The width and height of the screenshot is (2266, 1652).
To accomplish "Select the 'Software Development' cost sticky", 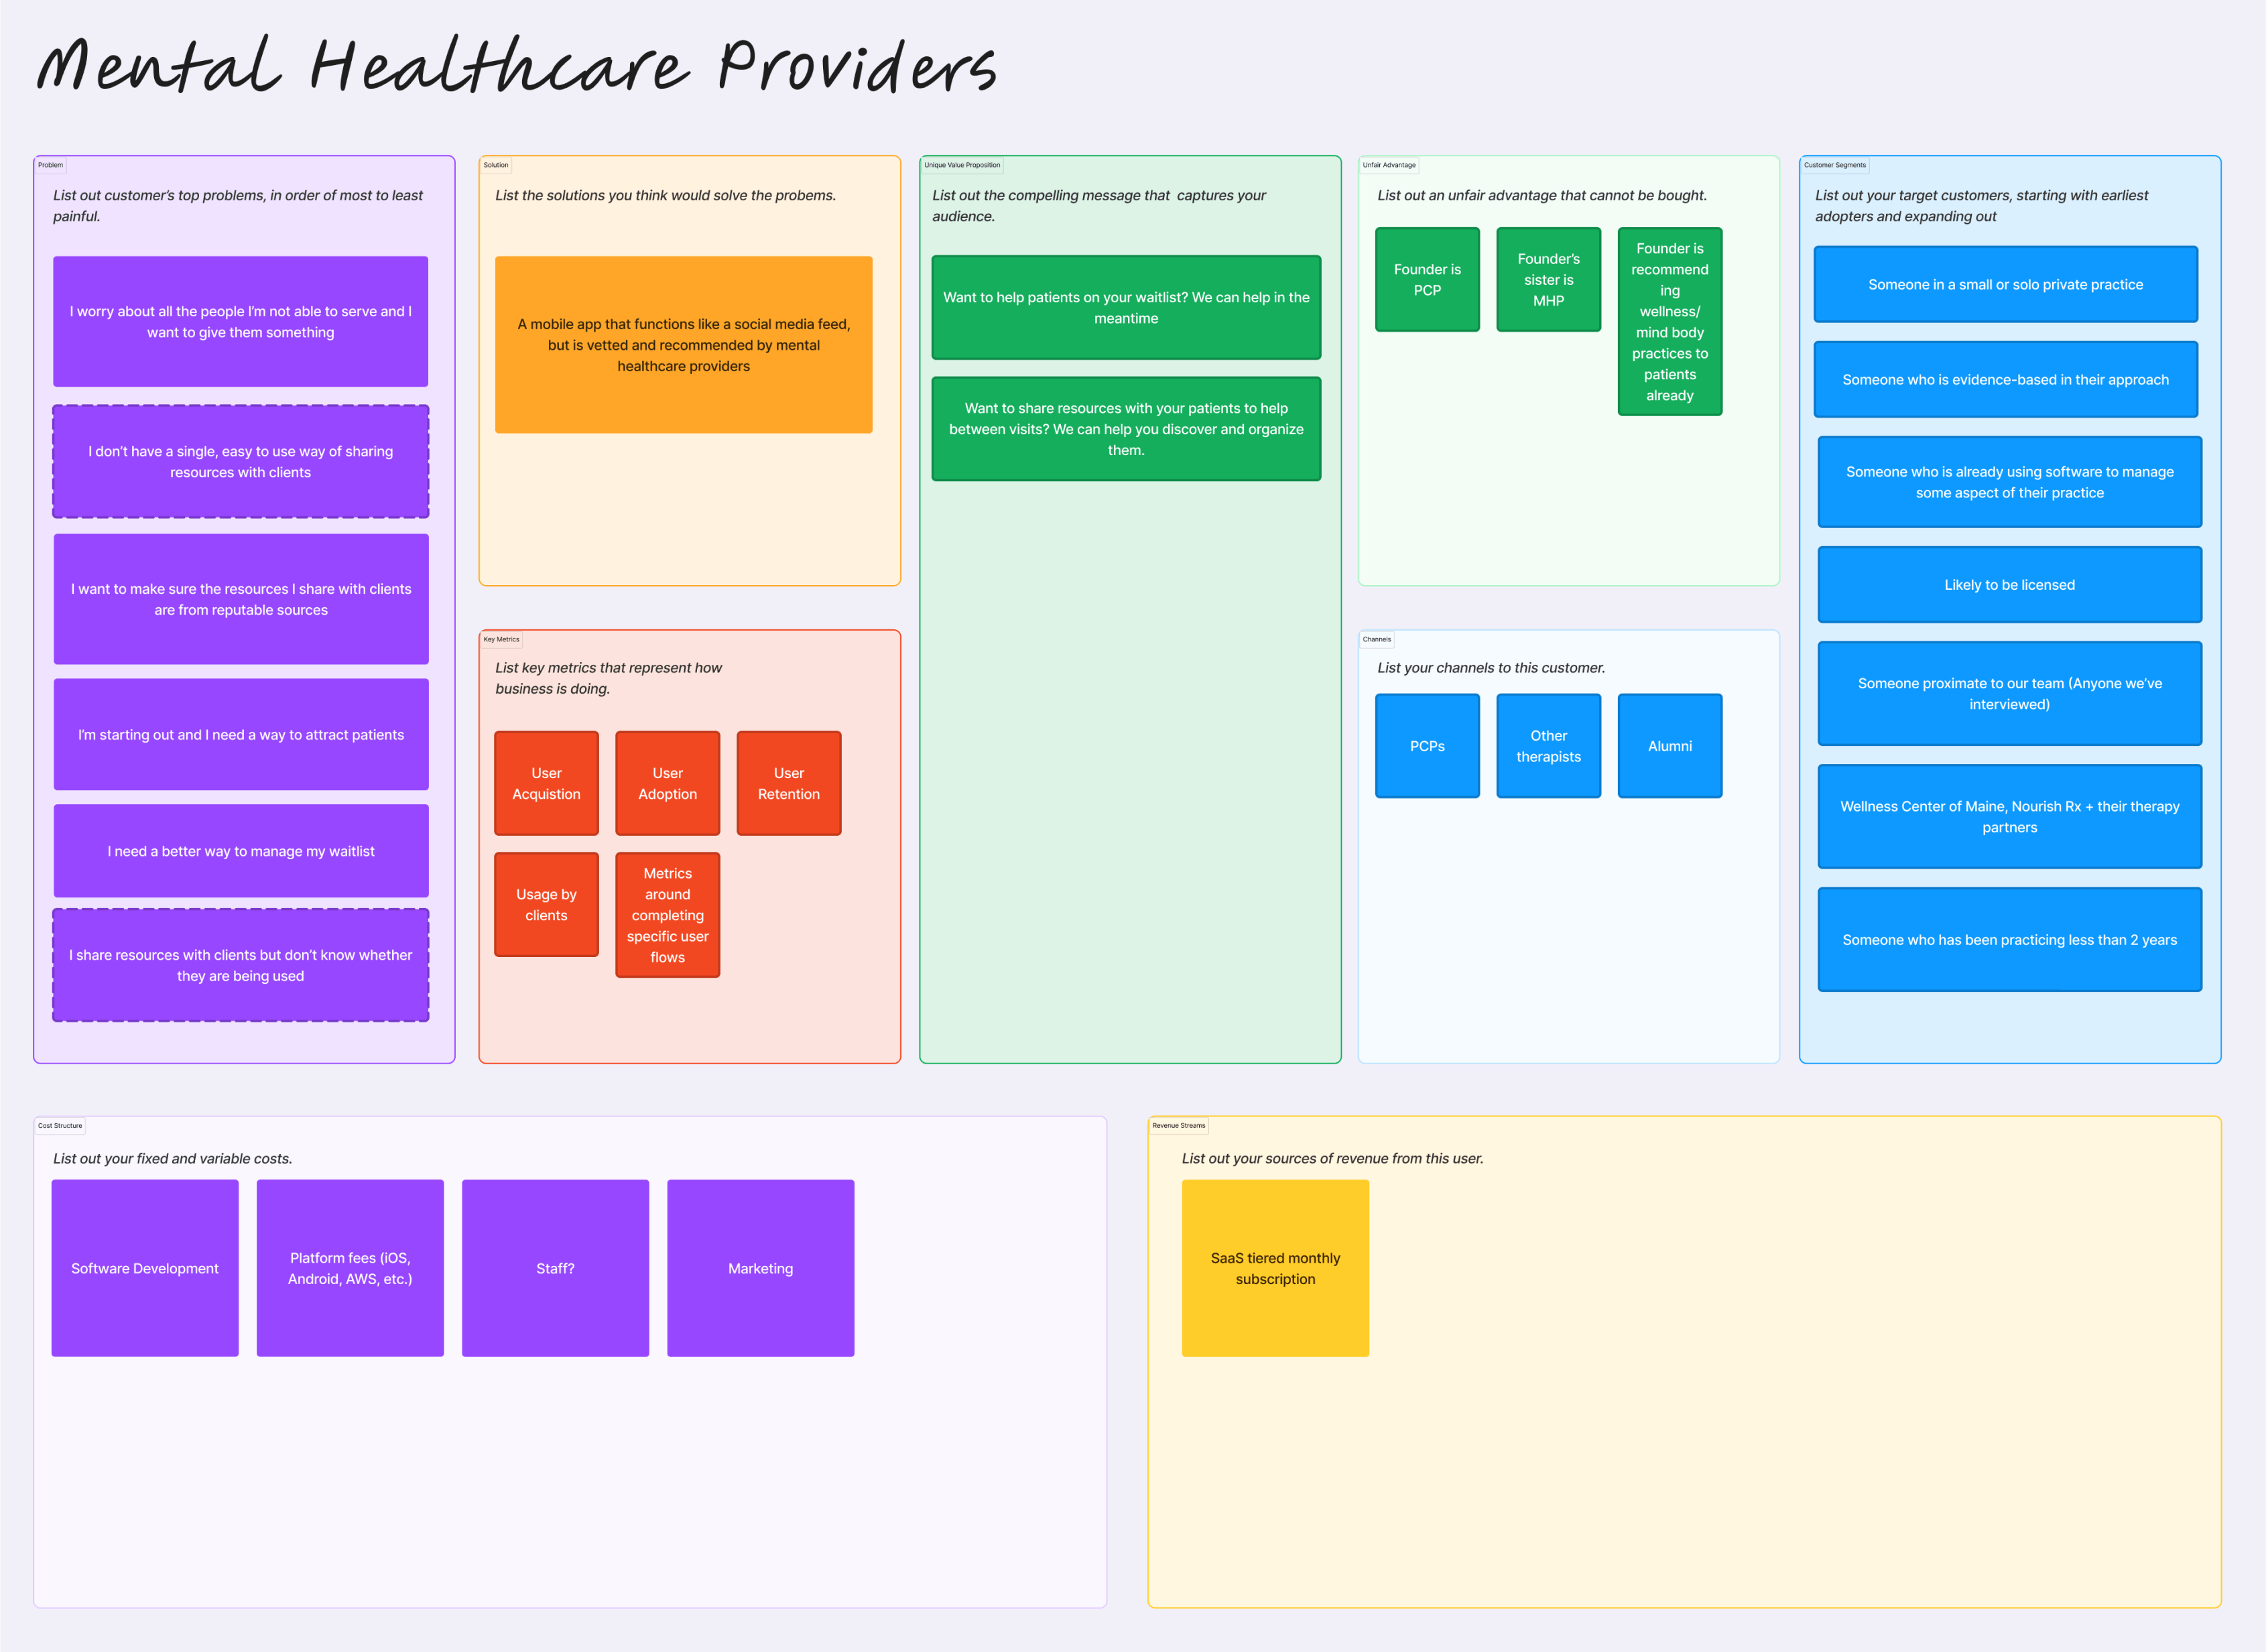I will [x=145, y=1268].
